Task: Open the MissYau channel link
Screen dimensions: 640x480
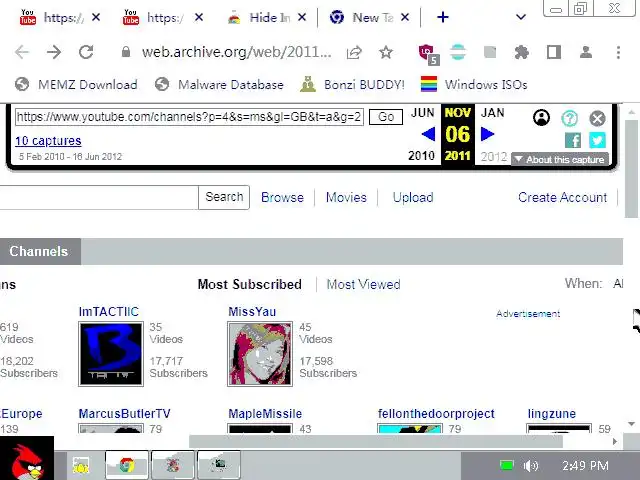Action: pos(252,312)
